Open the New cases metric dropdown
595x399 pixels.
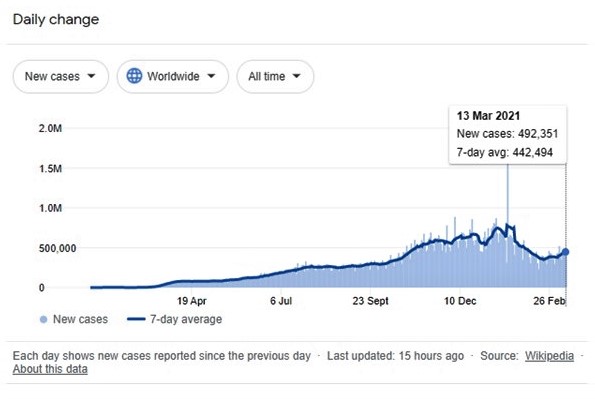pos(61,76)
